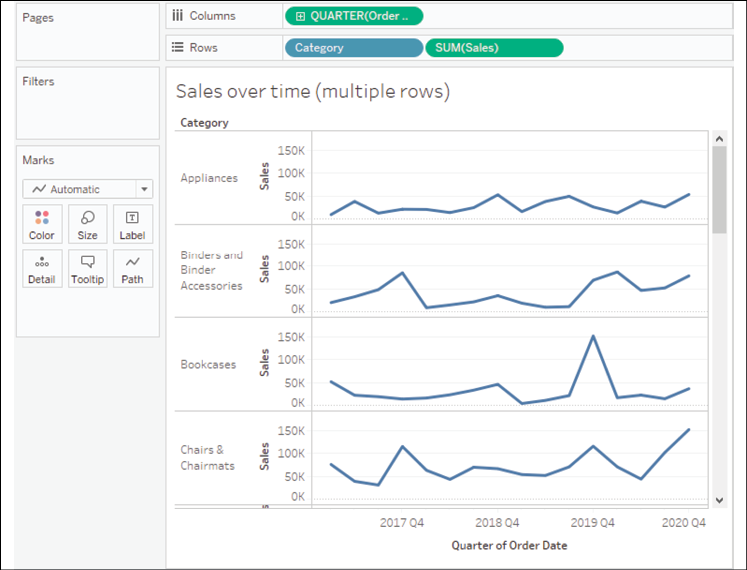Select the Category pill in Rows
The image size is (747, 570).
(353, 48)
